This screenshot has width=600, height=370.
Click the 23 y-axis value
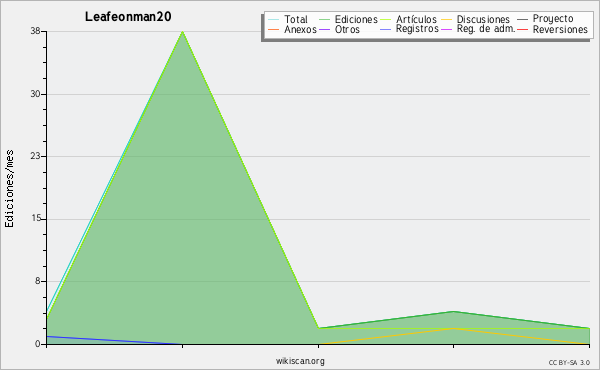pos(35,156)
